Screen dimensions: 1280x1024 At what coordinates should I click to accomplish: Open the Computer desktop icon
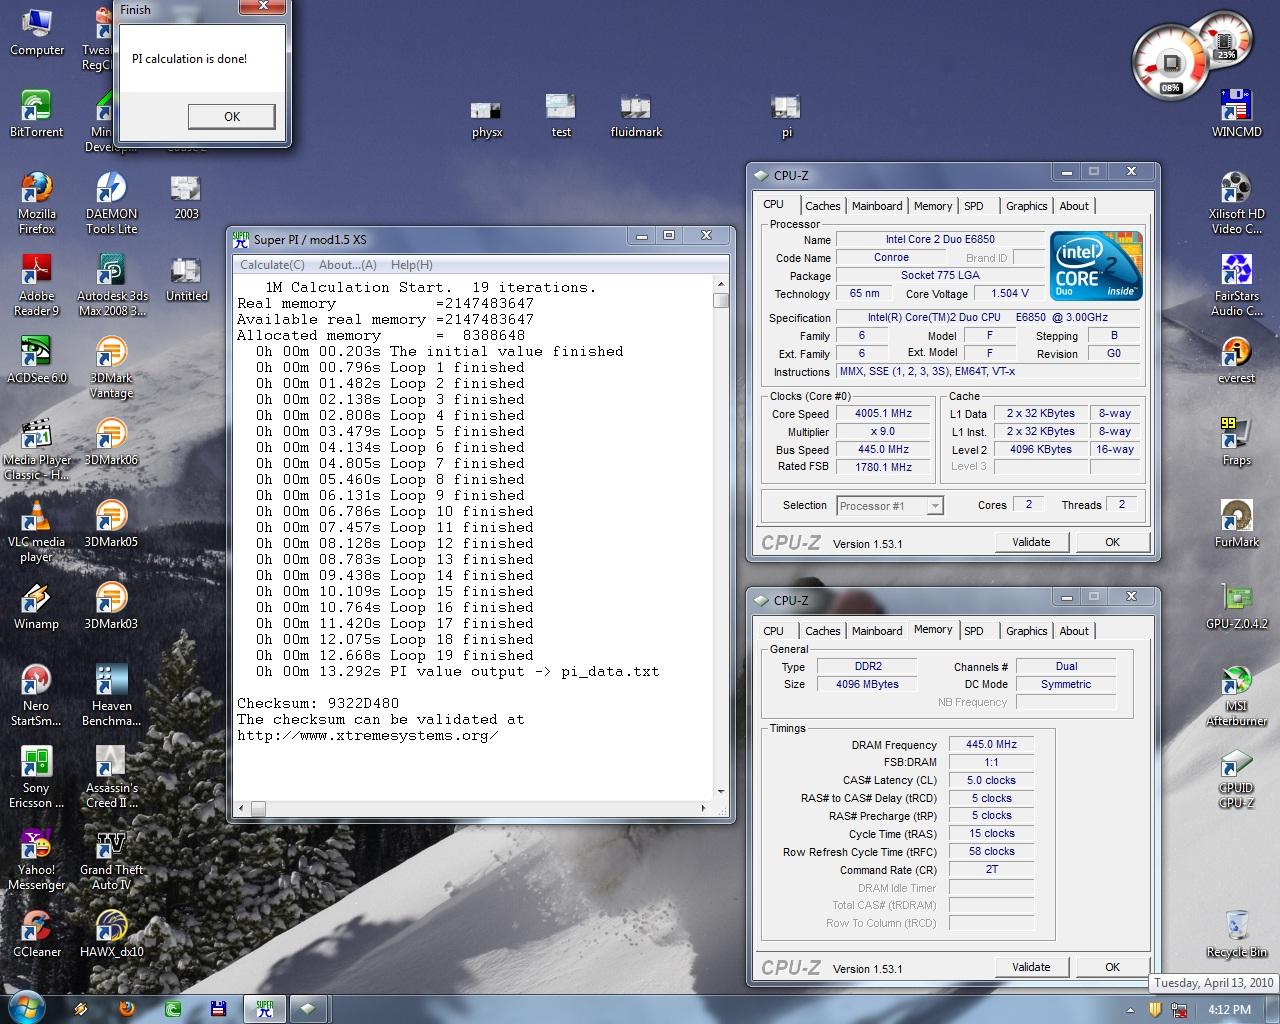(x=37, y=32)
